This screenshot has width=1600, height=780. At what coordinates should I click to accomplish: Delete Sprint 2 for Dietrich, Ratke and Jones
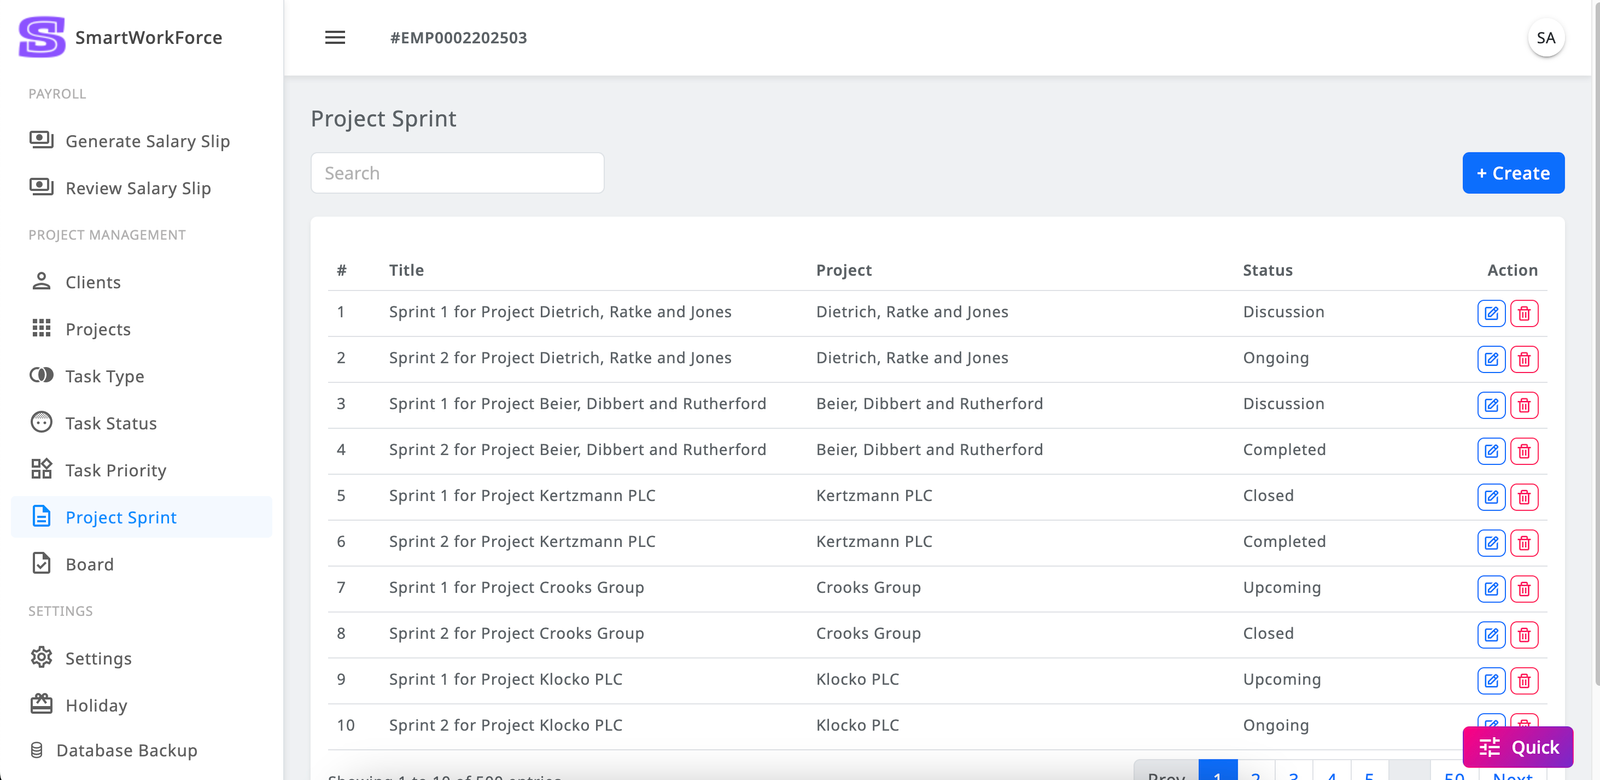click(1524, 359)
